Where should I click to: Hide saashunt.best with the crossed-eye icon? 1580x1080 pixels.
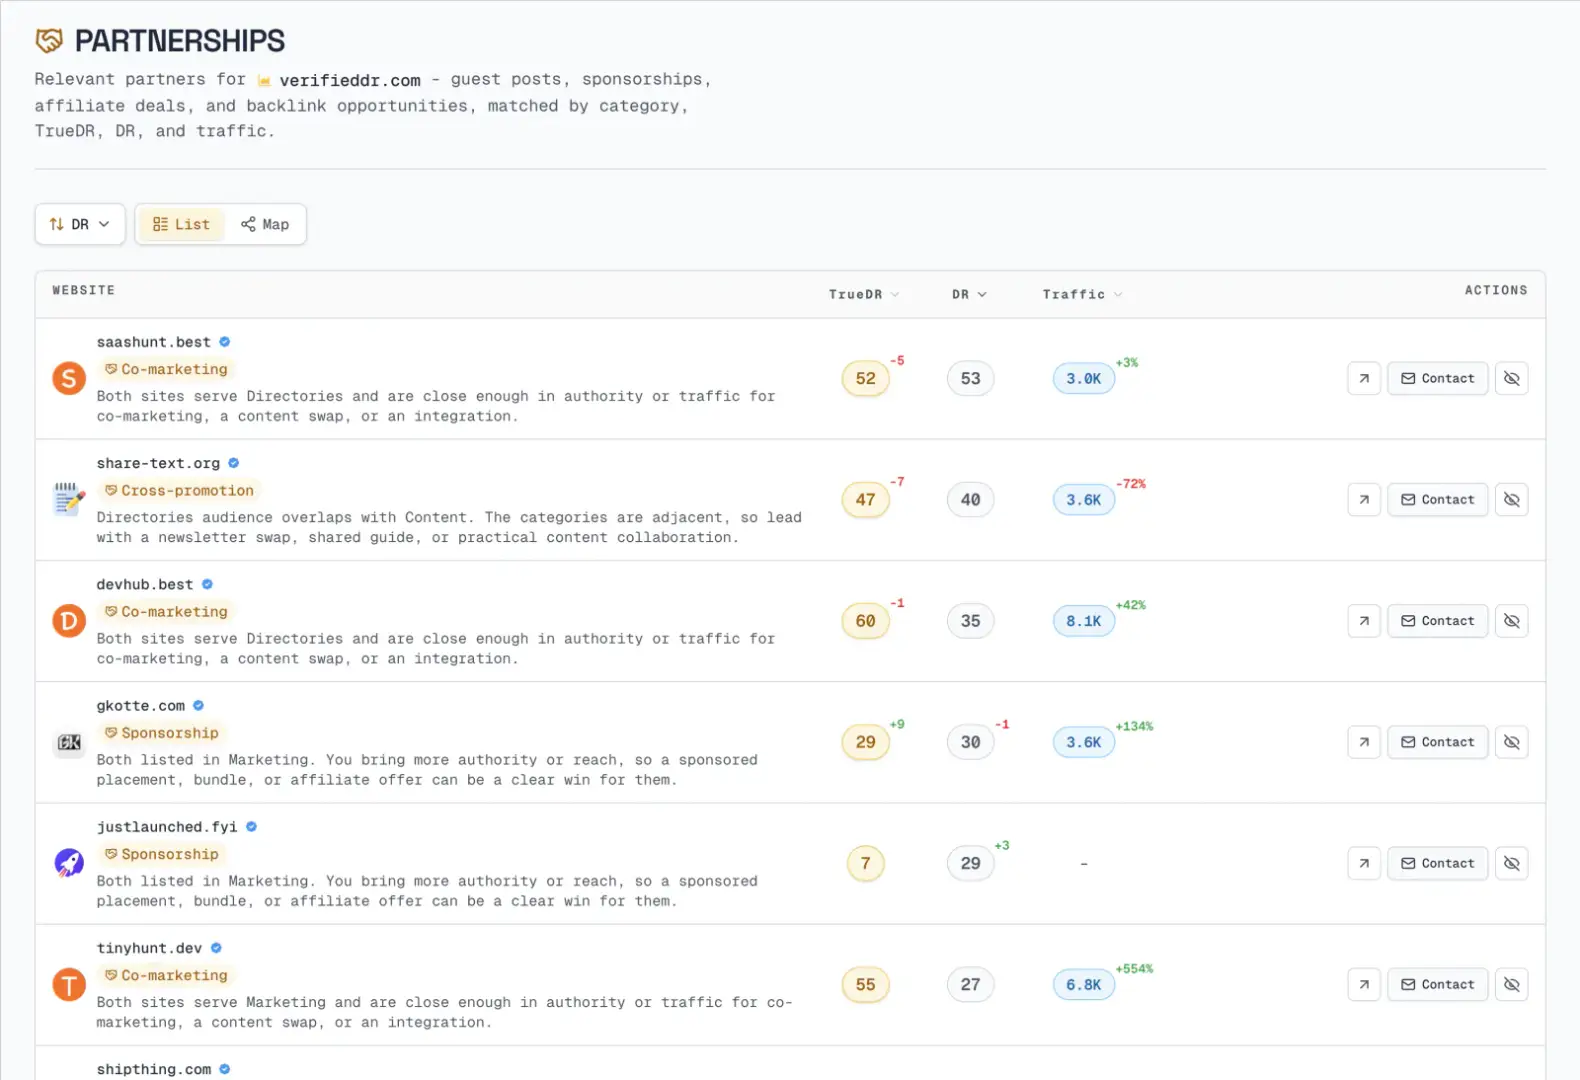point(1511,378)
